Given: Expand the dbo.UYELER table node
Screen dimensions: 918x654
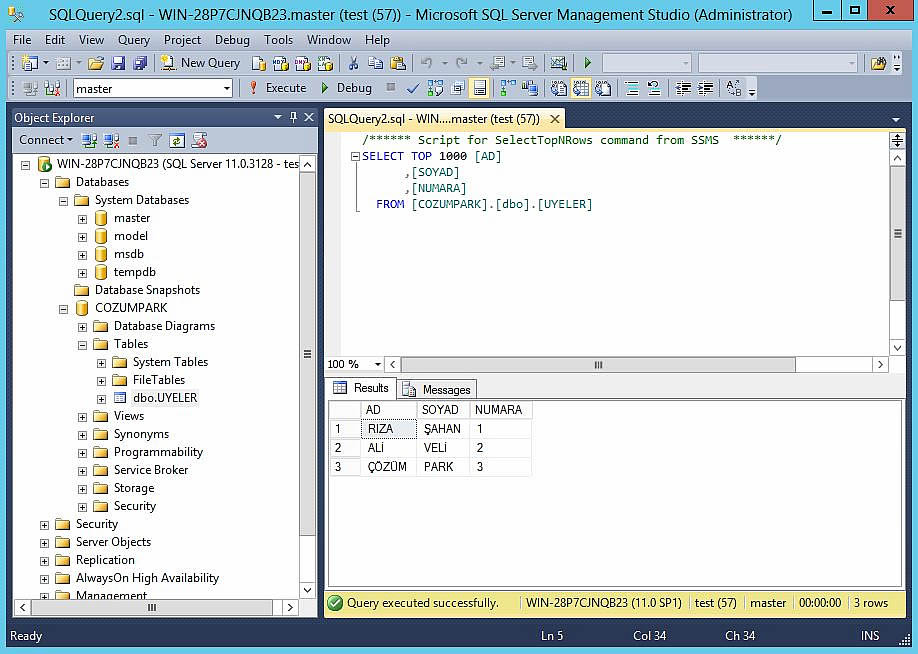Looking at the screenshot, I should (101, 398).
